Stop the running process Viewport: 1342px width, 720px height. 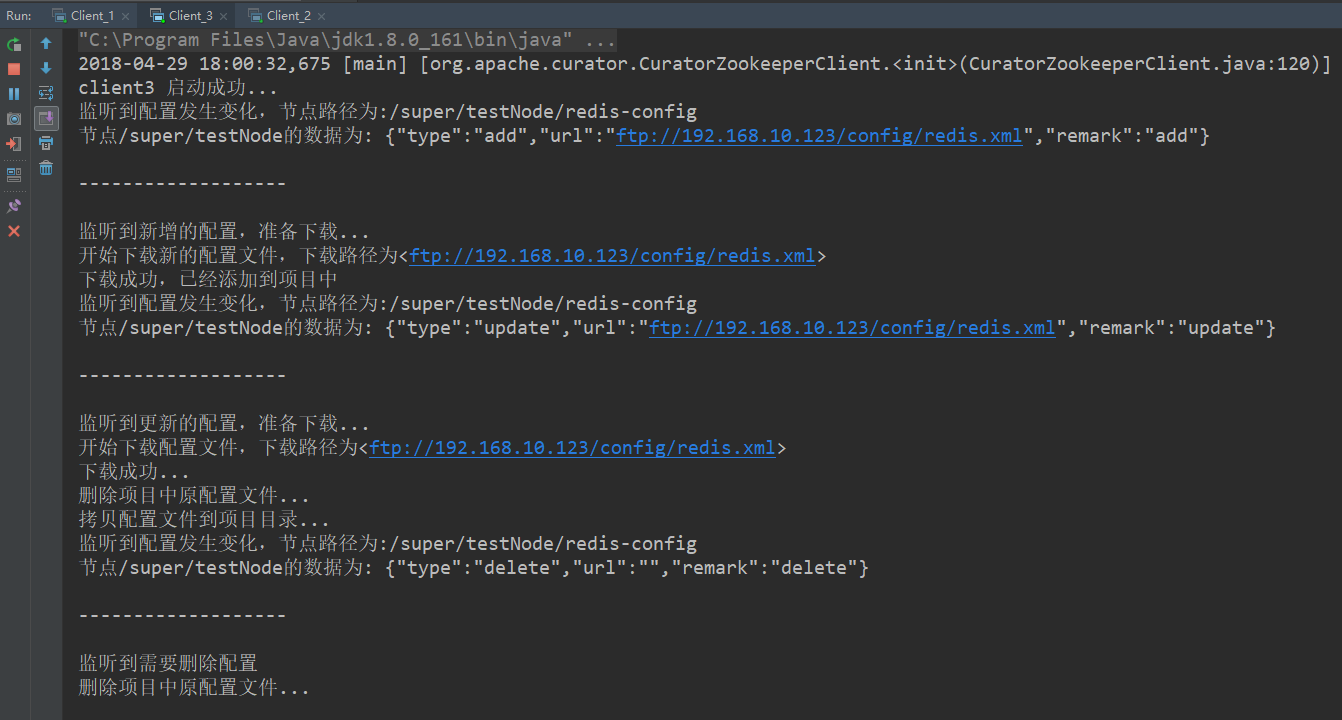coord(14,69)
